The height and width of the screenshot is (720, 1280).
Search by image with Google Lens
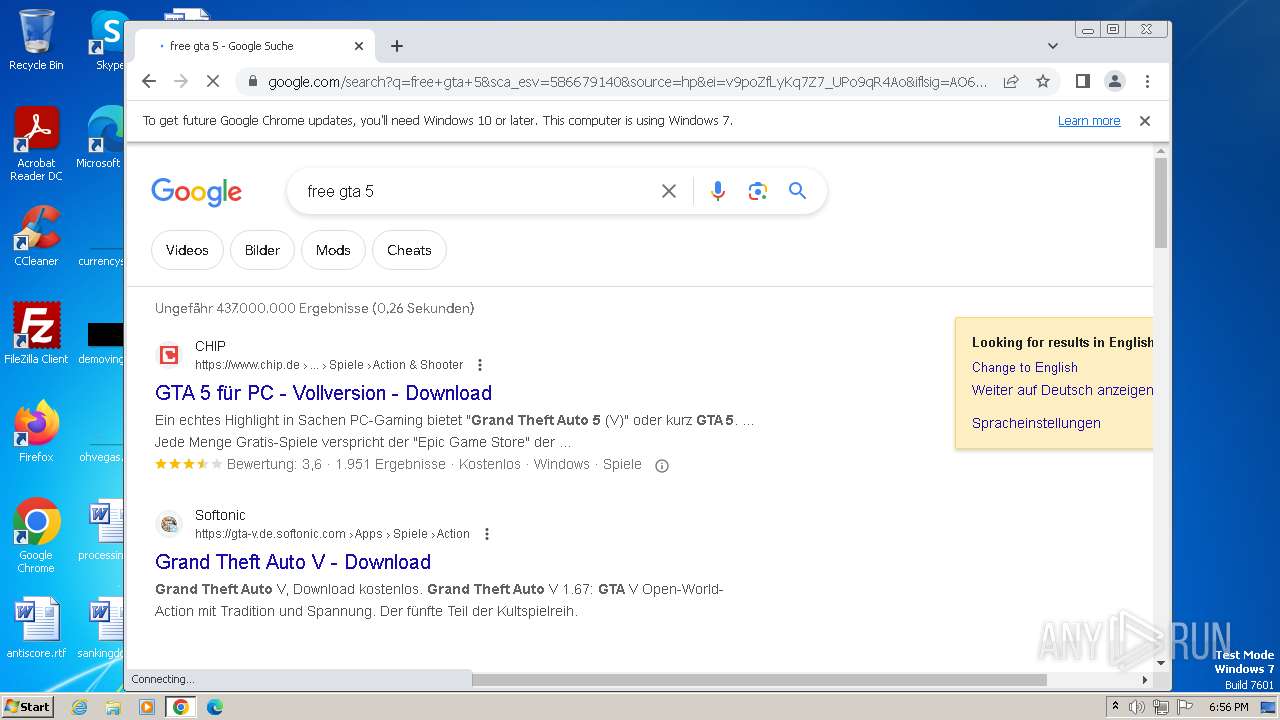pyautogui.click(x=757, y=191)
